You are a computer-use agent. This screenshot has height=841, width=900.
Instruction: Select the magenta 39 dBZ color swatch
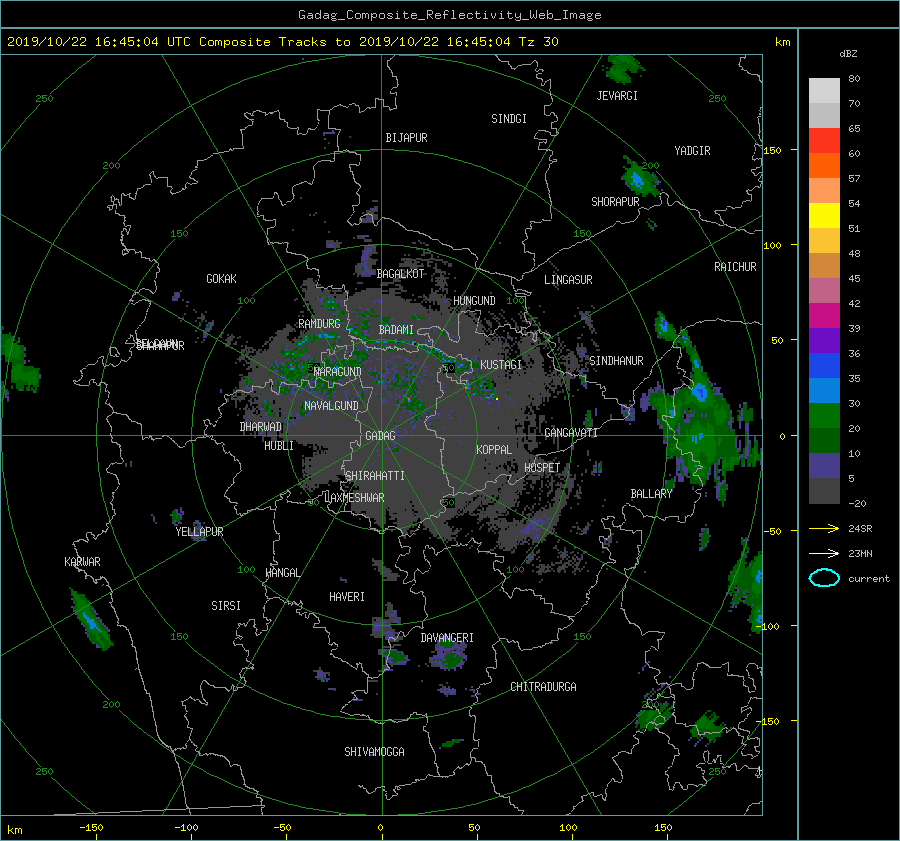(x=824, y=315)
